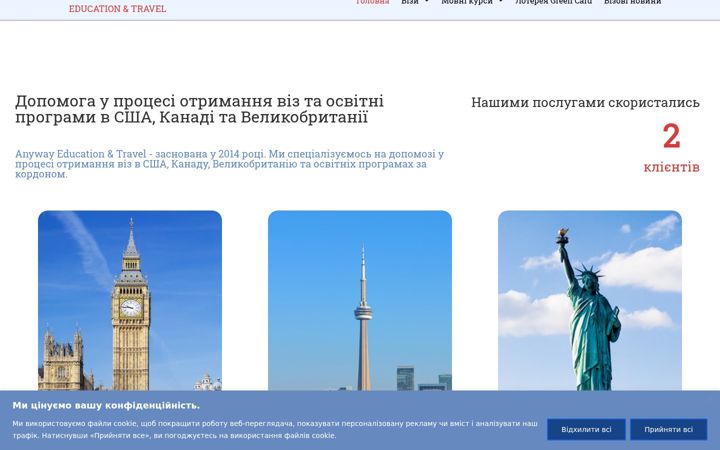Click the heading 'Допомога у процесі отримання віз'
Viewport: 720px width, 450px height.
(199, 109)
